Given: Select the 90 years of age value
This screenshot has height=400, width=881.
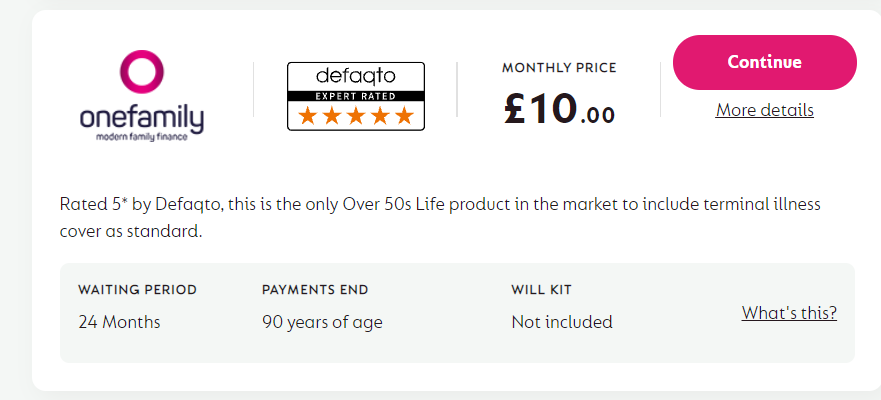Looking at the screenshot, I should coord(322,322).
